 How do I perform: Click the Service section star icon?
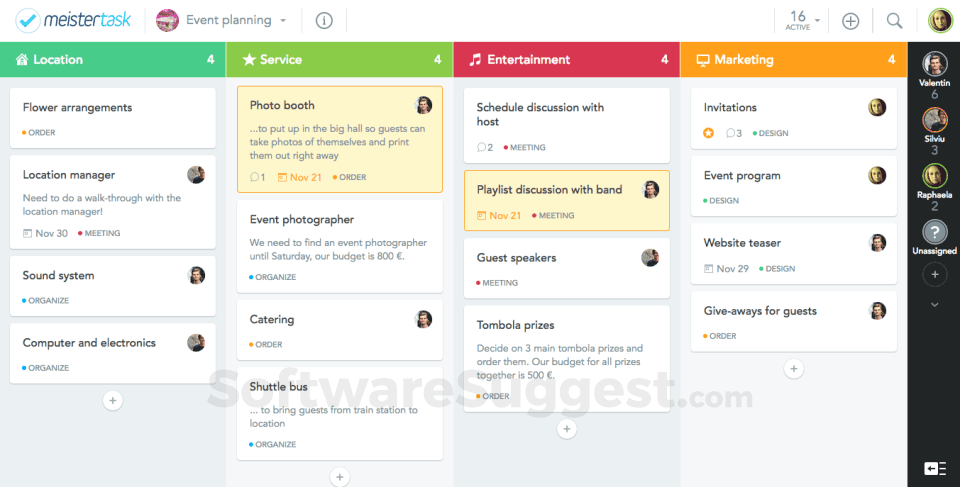click(249, 59)
